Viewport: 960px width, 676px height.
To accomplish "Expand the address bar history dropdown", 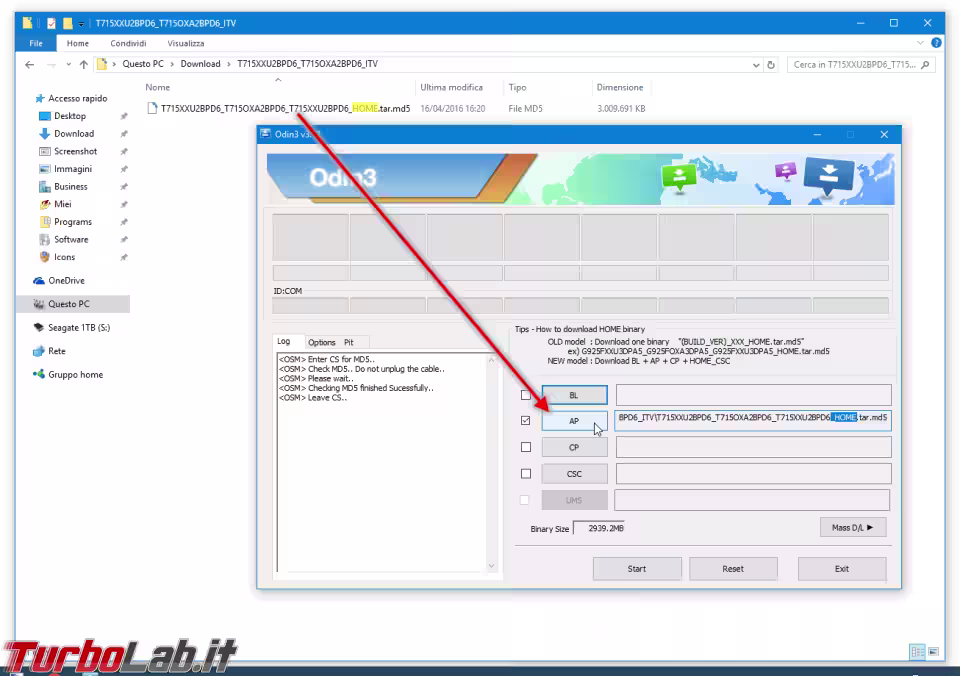I will tap(756, 65).
